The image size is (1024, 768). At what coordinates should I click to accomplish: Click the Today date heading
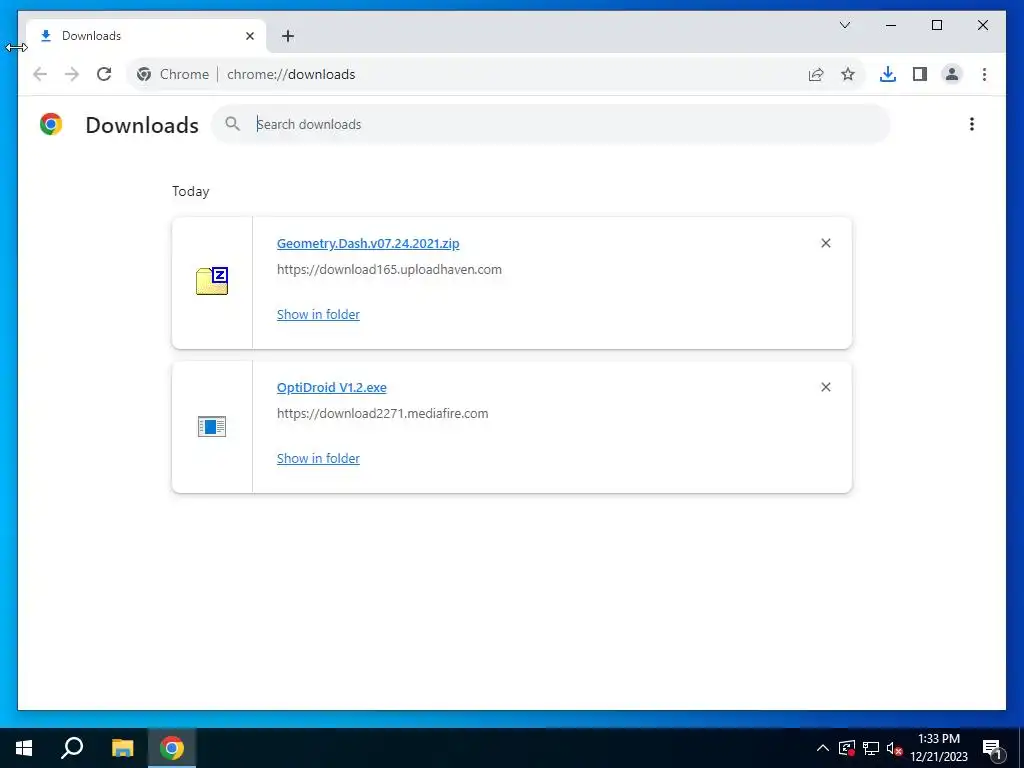pos(191,191)
